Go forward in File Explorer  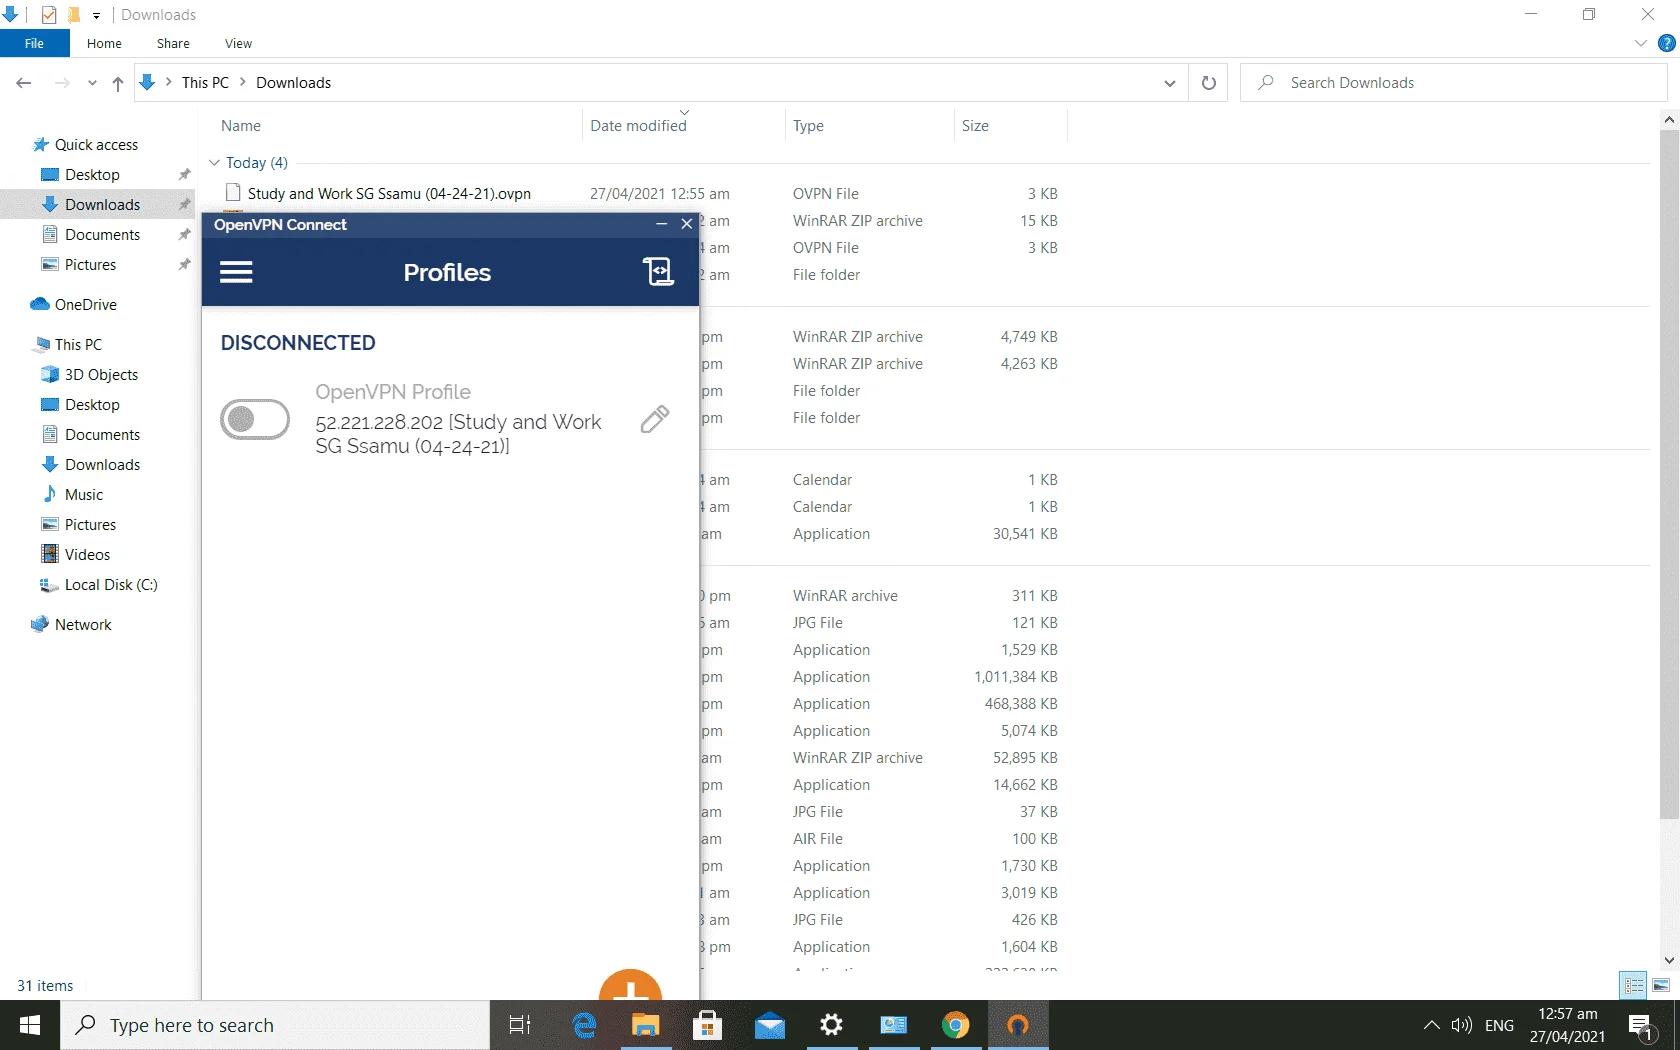[x=62, y=83]
